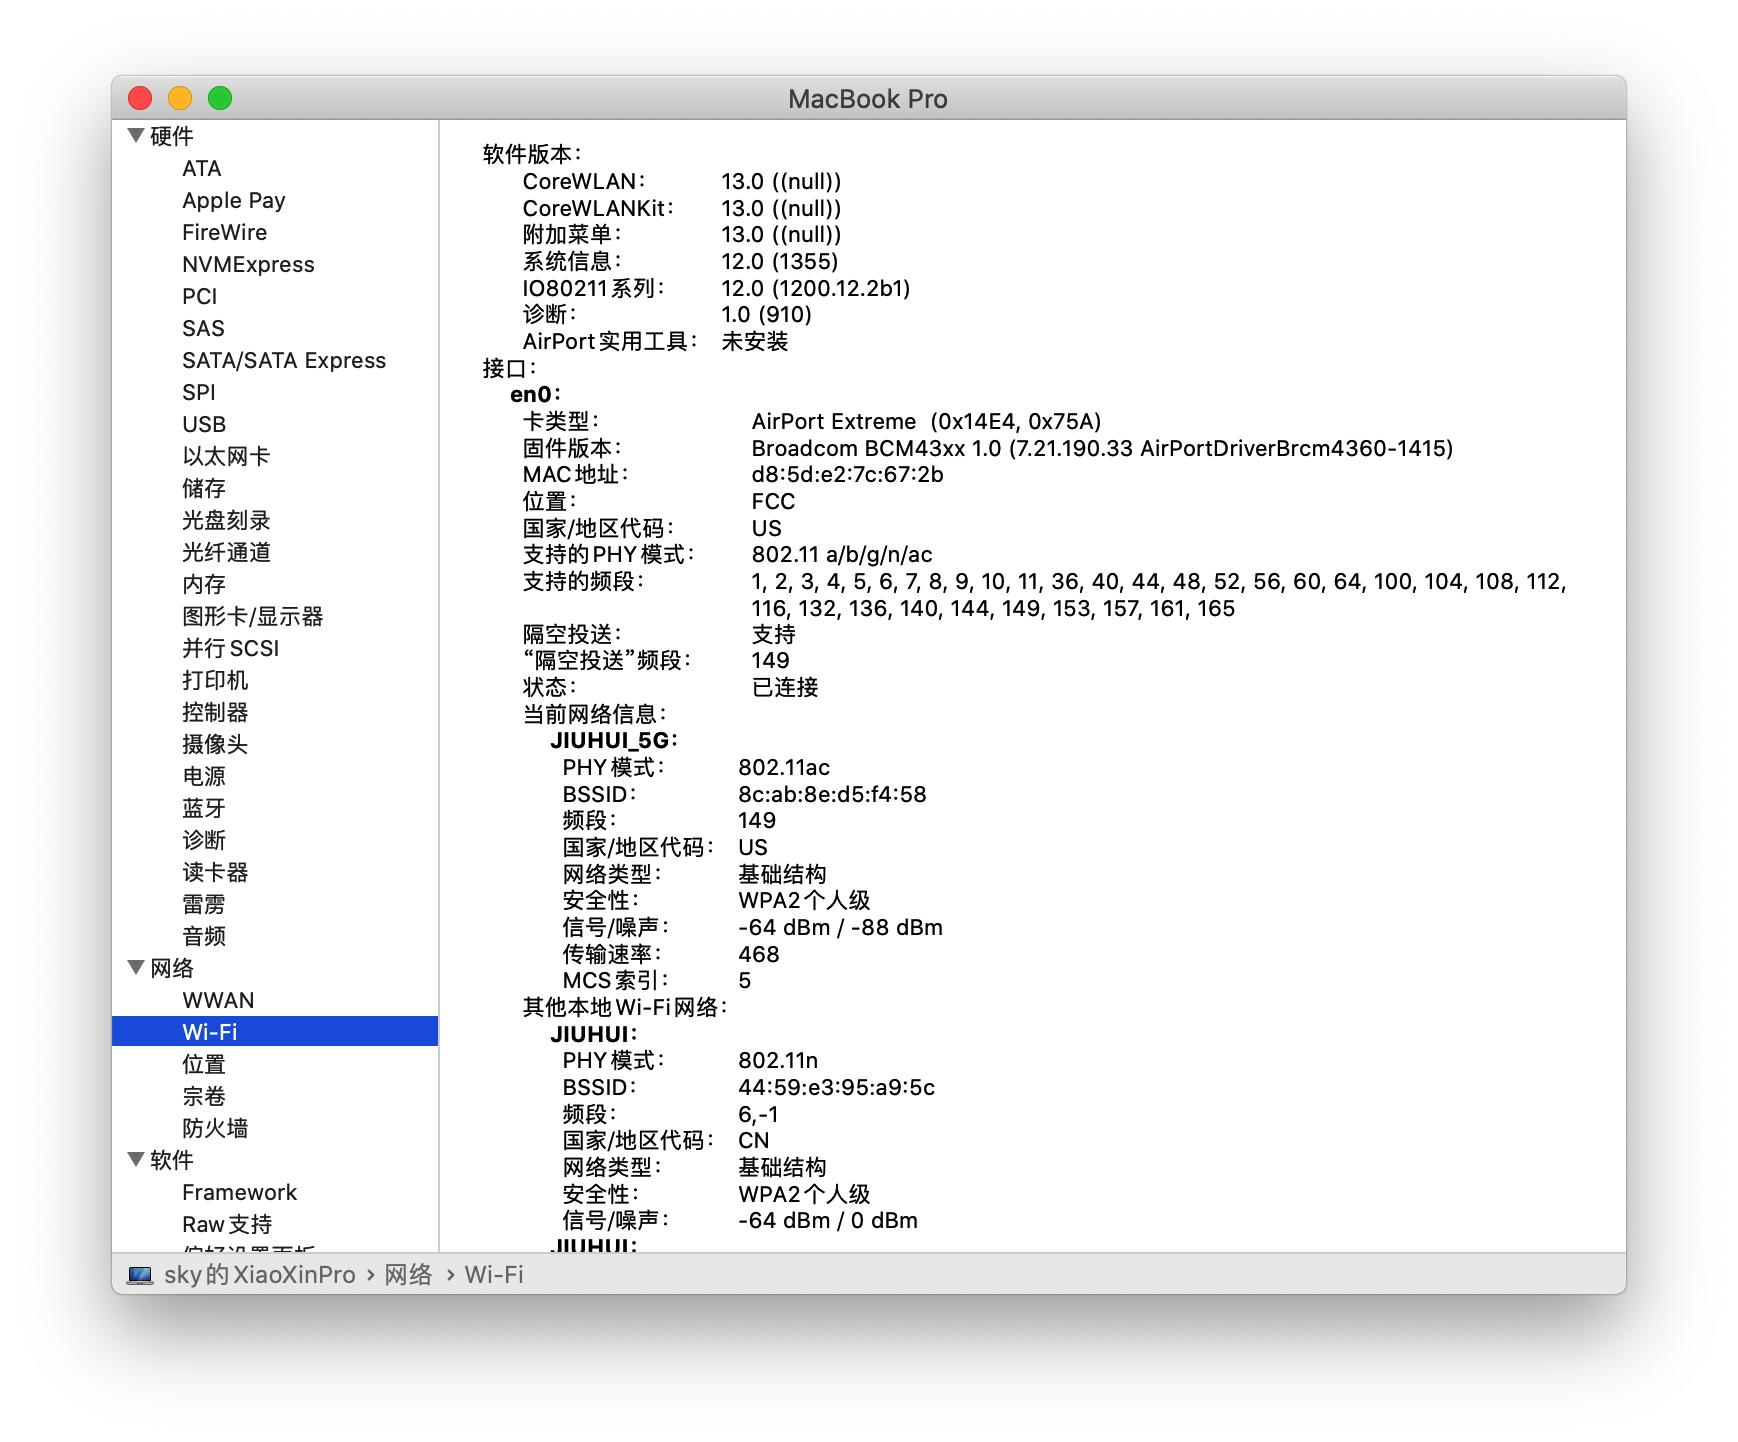
Task: Select 防火墙 under network
Action: tap(215, 1128)
